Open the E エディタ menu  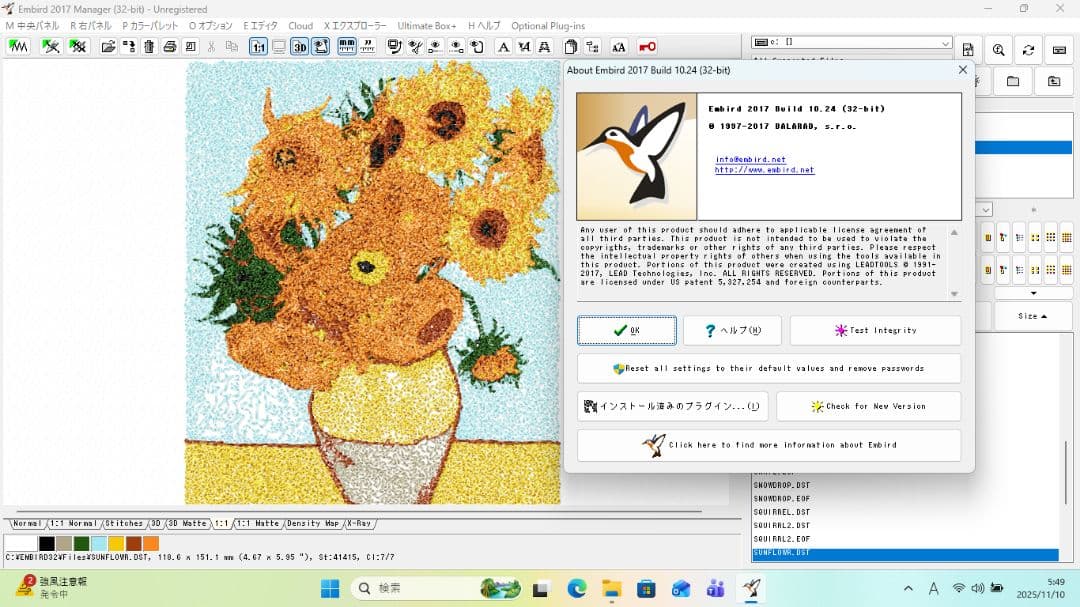point(260,25)
